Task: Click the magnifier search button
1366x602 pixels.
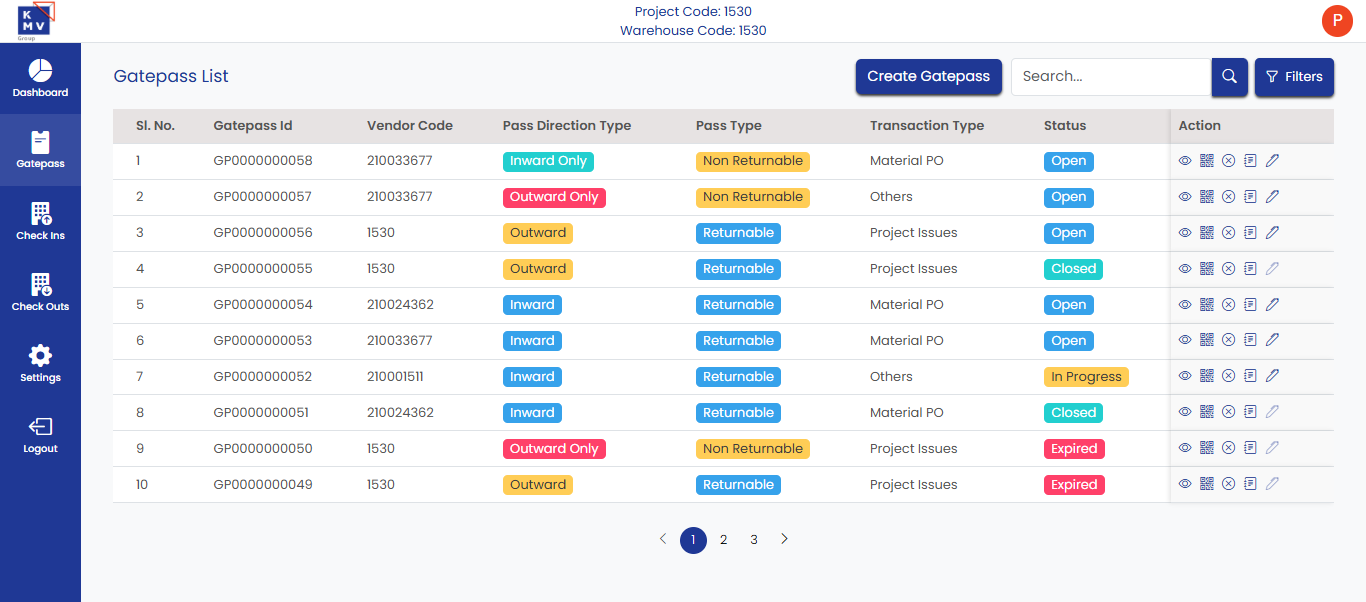Action: click(x=1229, y=77)
